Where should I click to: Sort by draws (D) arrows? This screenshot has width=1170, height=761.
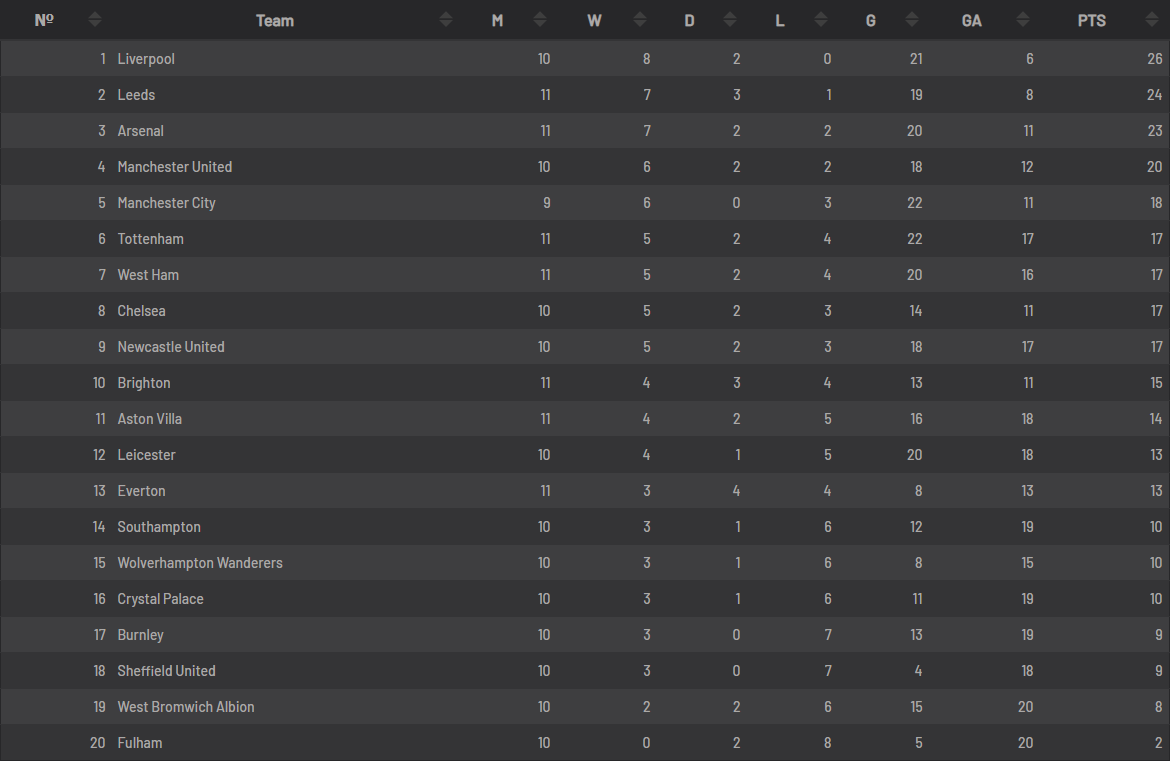730,20
